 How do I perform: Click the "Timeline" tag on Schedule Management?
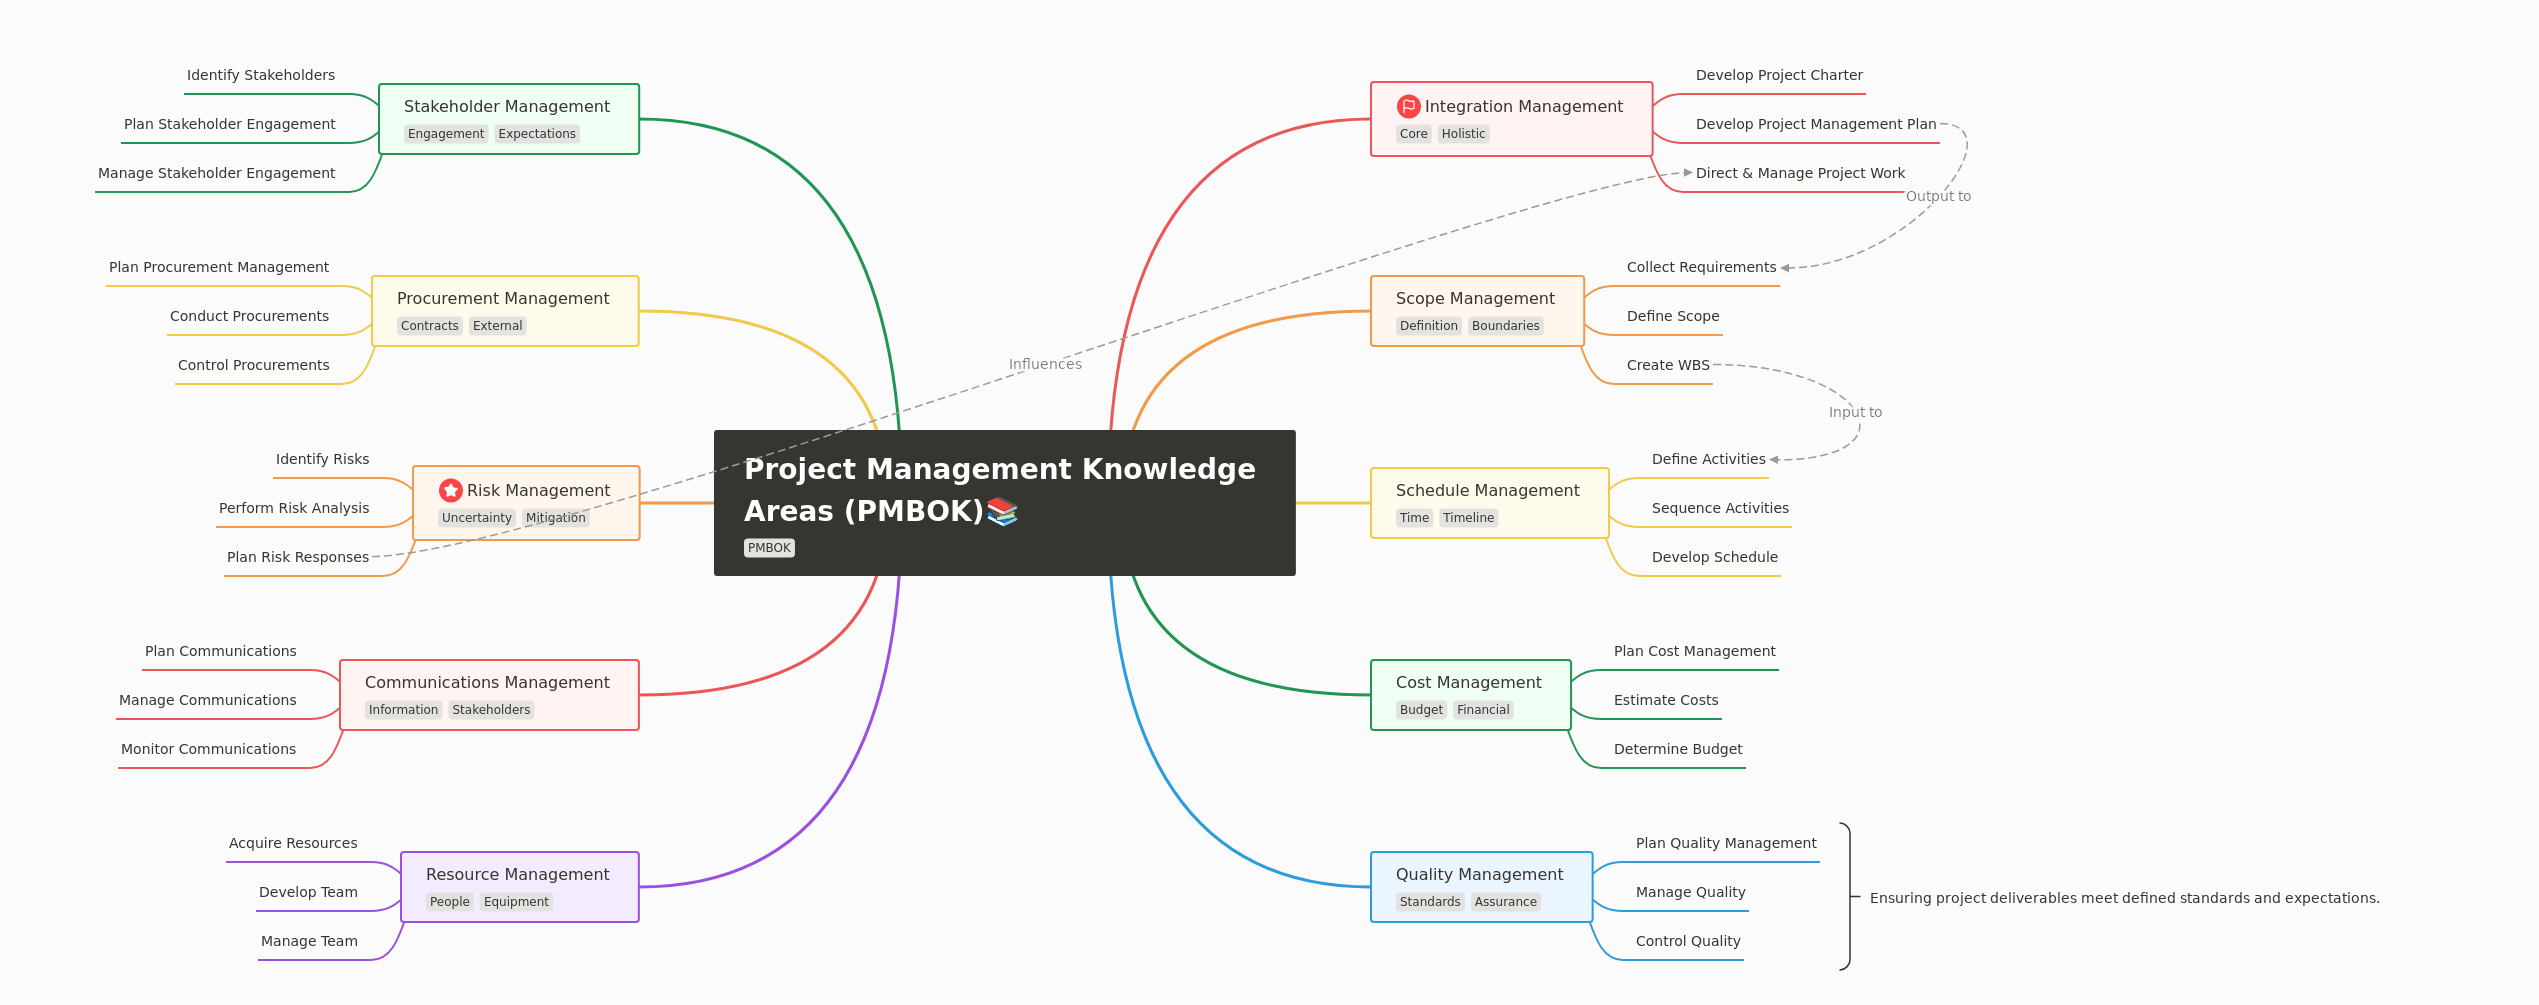[x=1468, y=517]
